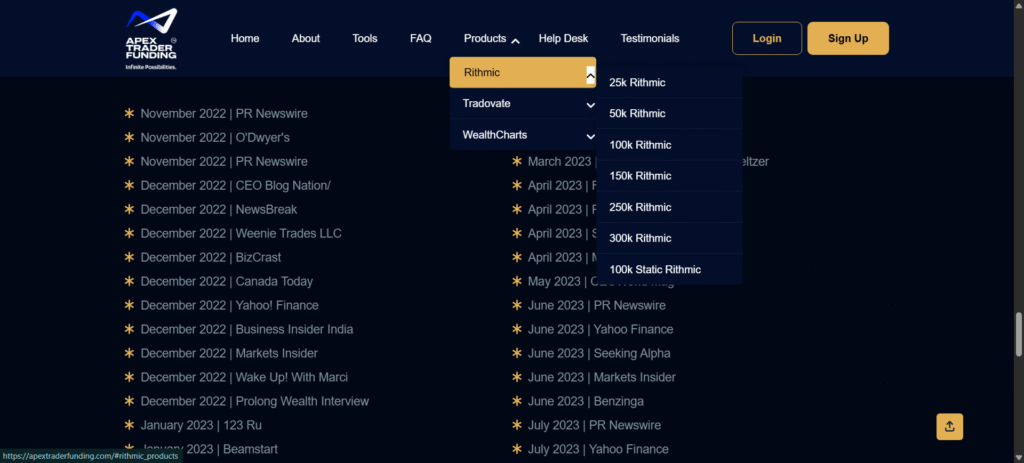Click the Login button
The width and height of the screenshot is (1024, 463).
[x=767, y=39]
